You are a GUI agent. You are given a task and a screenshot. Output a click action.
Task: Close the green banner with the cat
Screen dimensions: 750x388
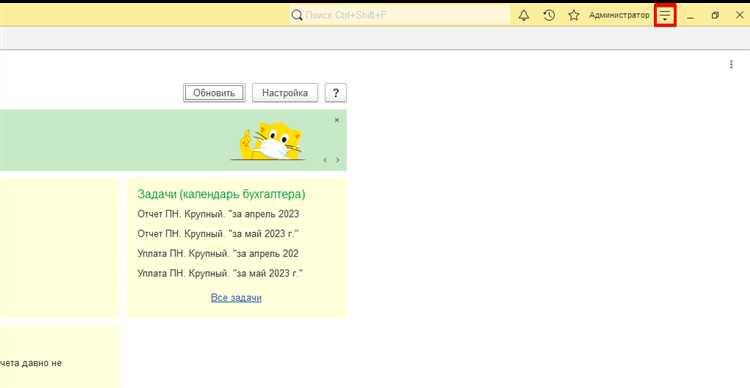click(x=337, y=120)
